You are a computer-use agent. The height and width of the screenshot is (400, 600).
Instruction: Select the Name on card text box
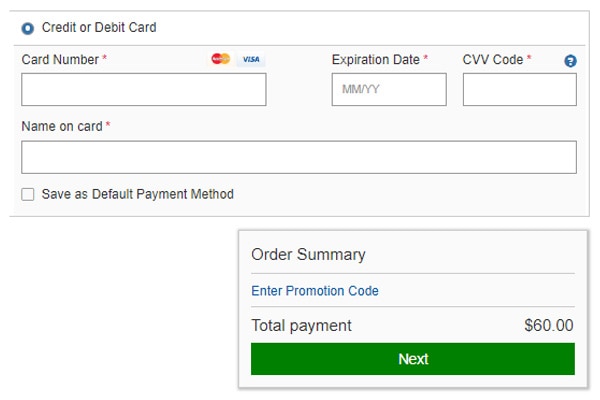[299, 157]
